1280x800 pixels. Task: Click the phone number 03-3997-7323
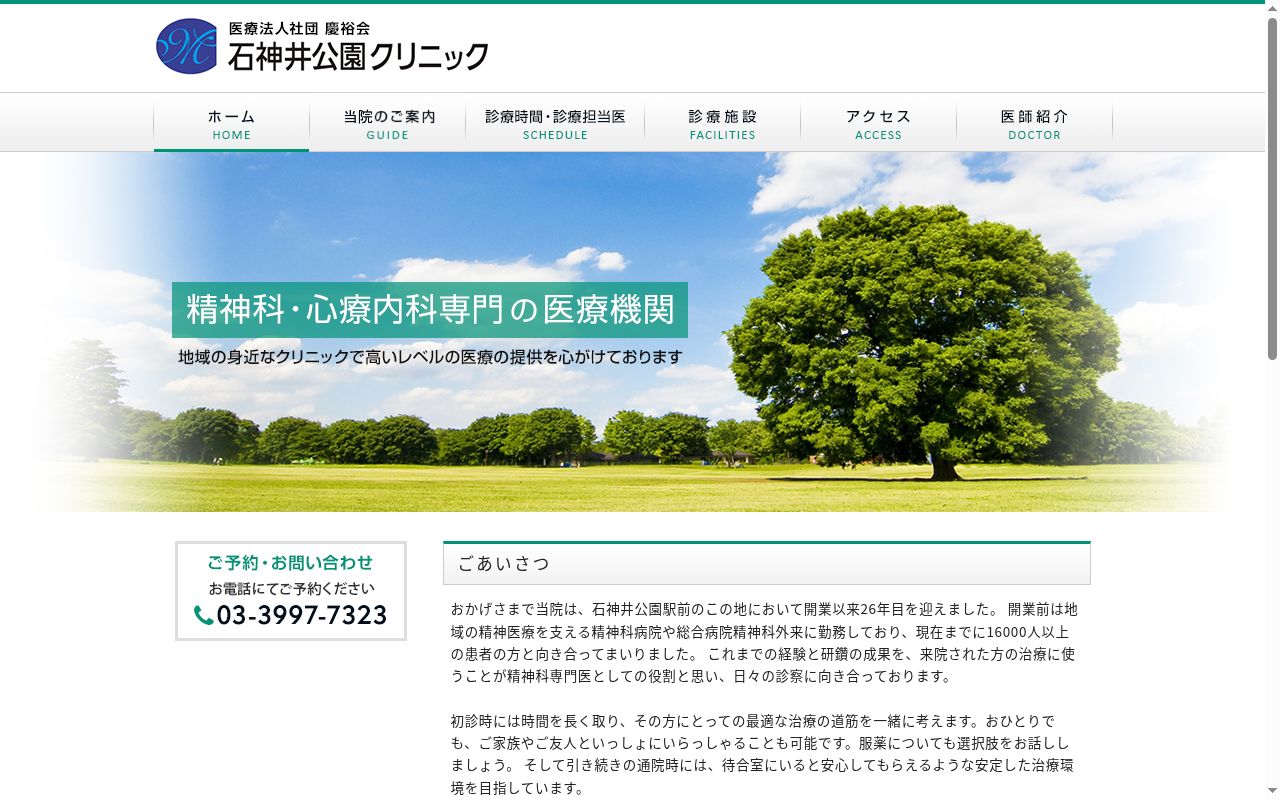tap(301, 615)
